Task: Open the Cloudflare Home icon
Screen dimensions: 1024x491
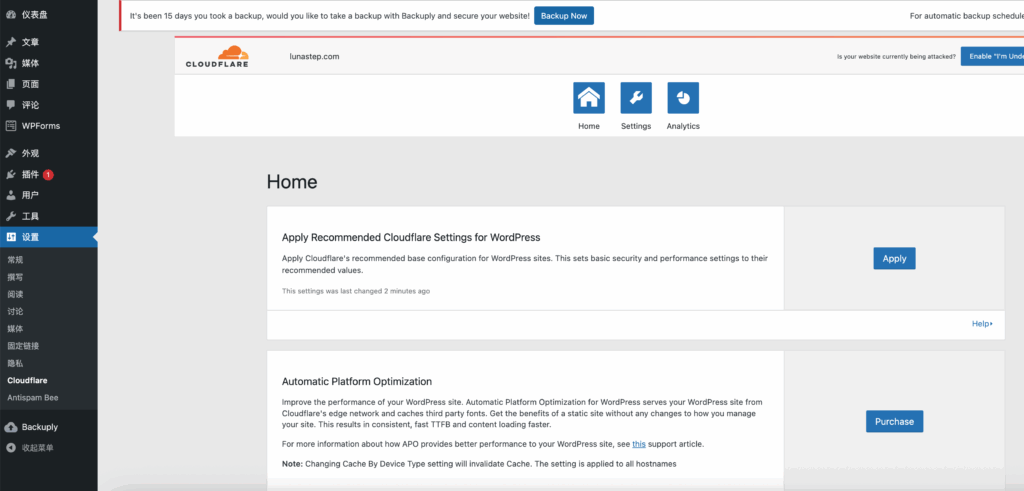Action: (x=588, y=98)
